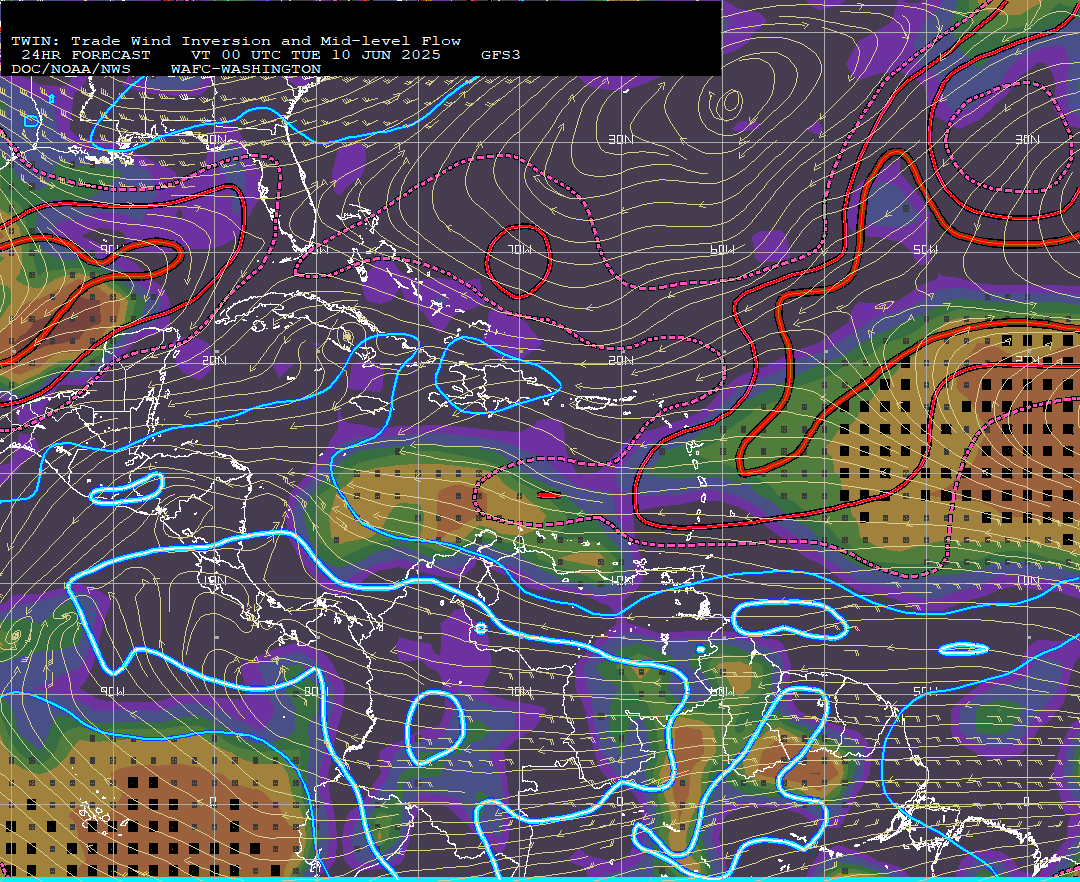Viewport: 1080px width, 882px height.
Task: Click the "TWIN: Trade Wind Inversion" title text
Action: (x=141, y=41)
